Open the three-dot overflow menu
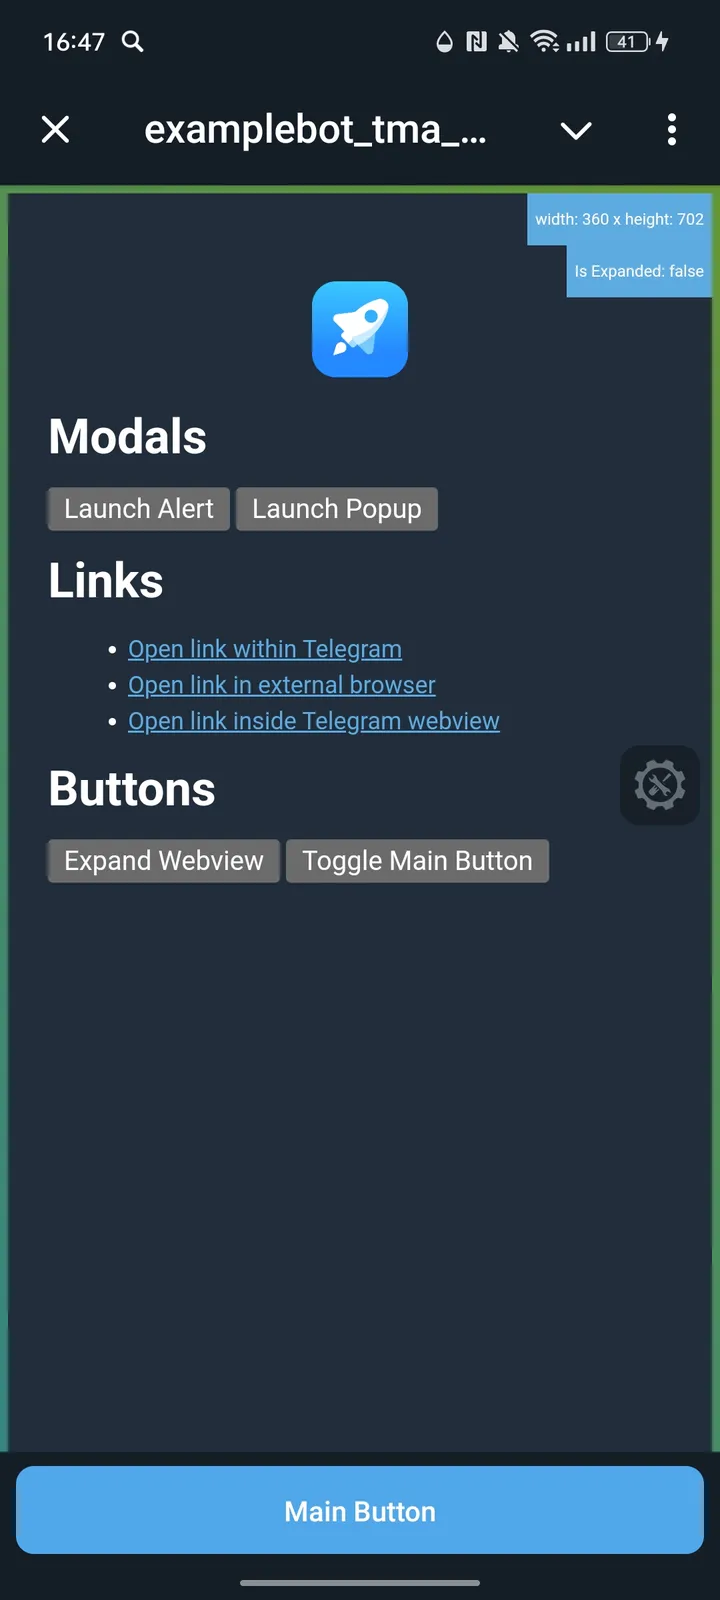The width and height of the screenshot is (720, 1600). [x=672, y=129]
